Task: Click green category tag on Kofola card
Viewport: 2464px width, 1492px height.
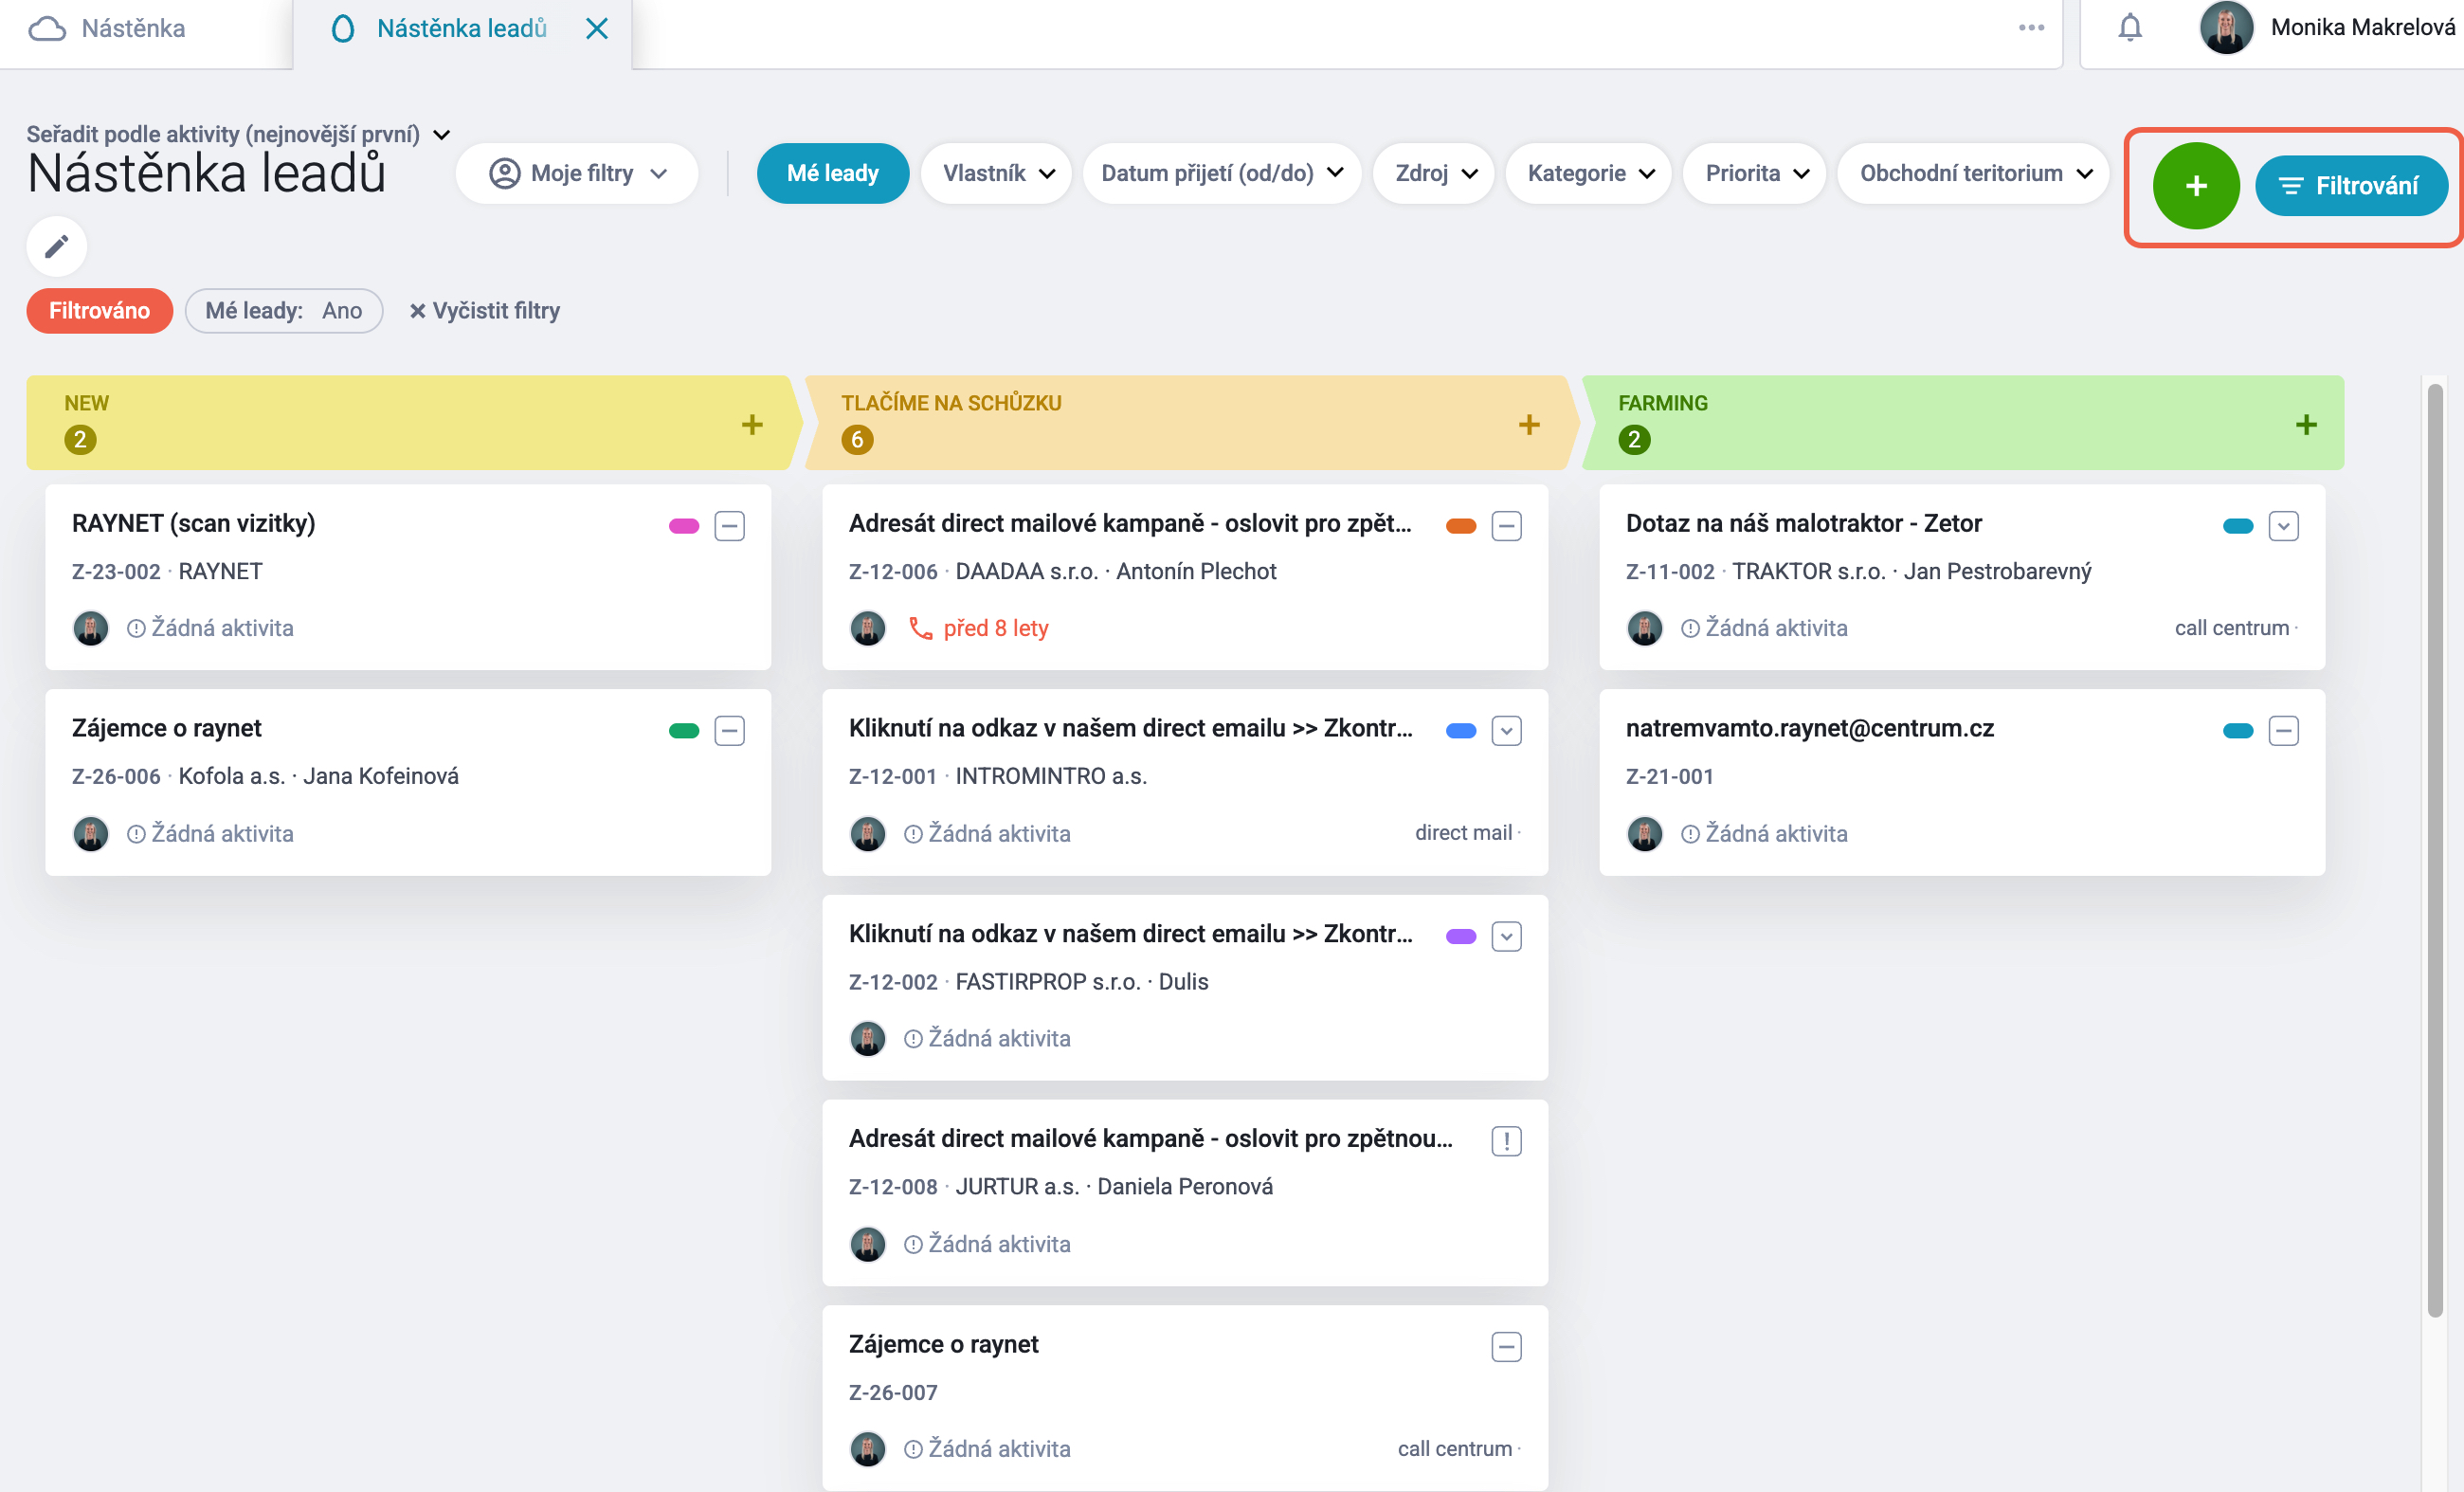Action: click(684, 731)
